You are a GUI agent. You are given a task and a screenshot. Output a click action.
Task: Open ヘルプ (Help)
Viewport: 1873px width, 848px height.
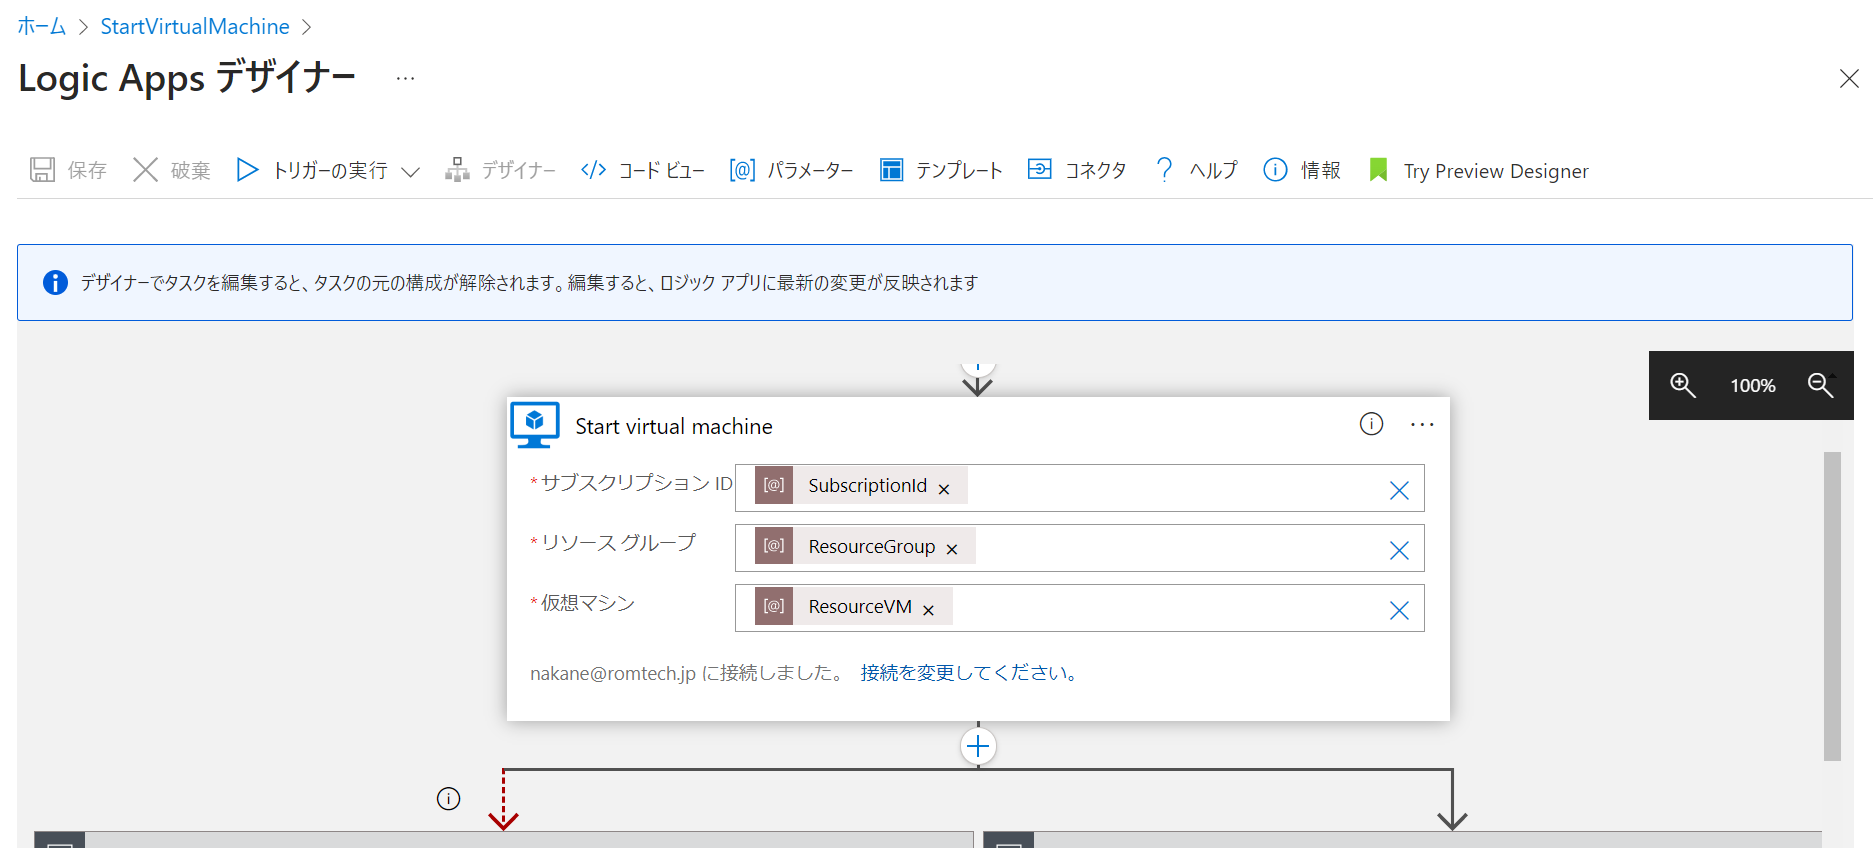pyautogui.click(x=1195, y=170)
